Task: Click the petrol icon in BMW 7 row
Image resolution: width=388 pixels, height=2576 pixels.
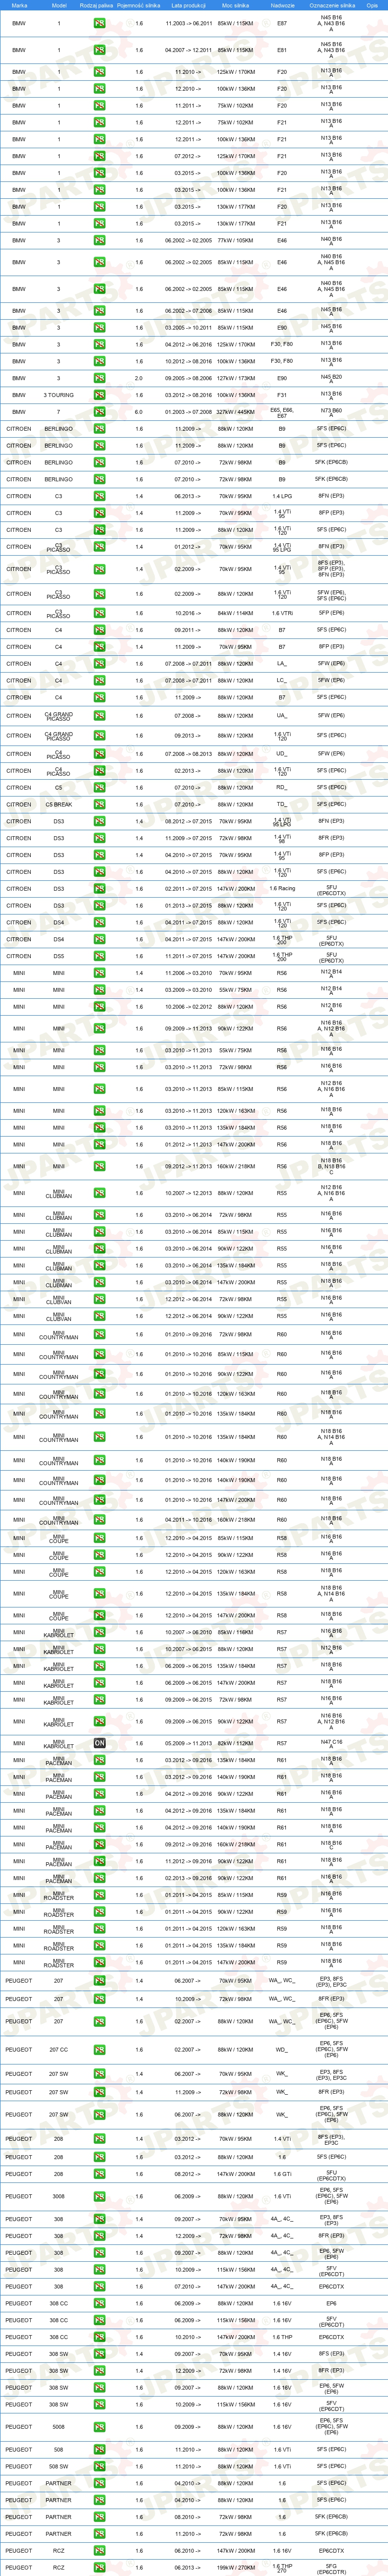Action: (100, 412)
